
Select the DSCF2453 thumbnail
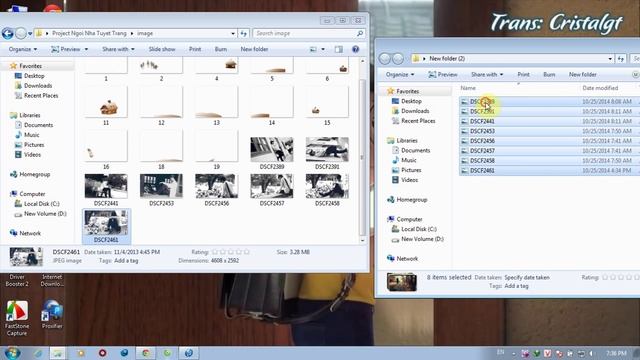[161, 186]
